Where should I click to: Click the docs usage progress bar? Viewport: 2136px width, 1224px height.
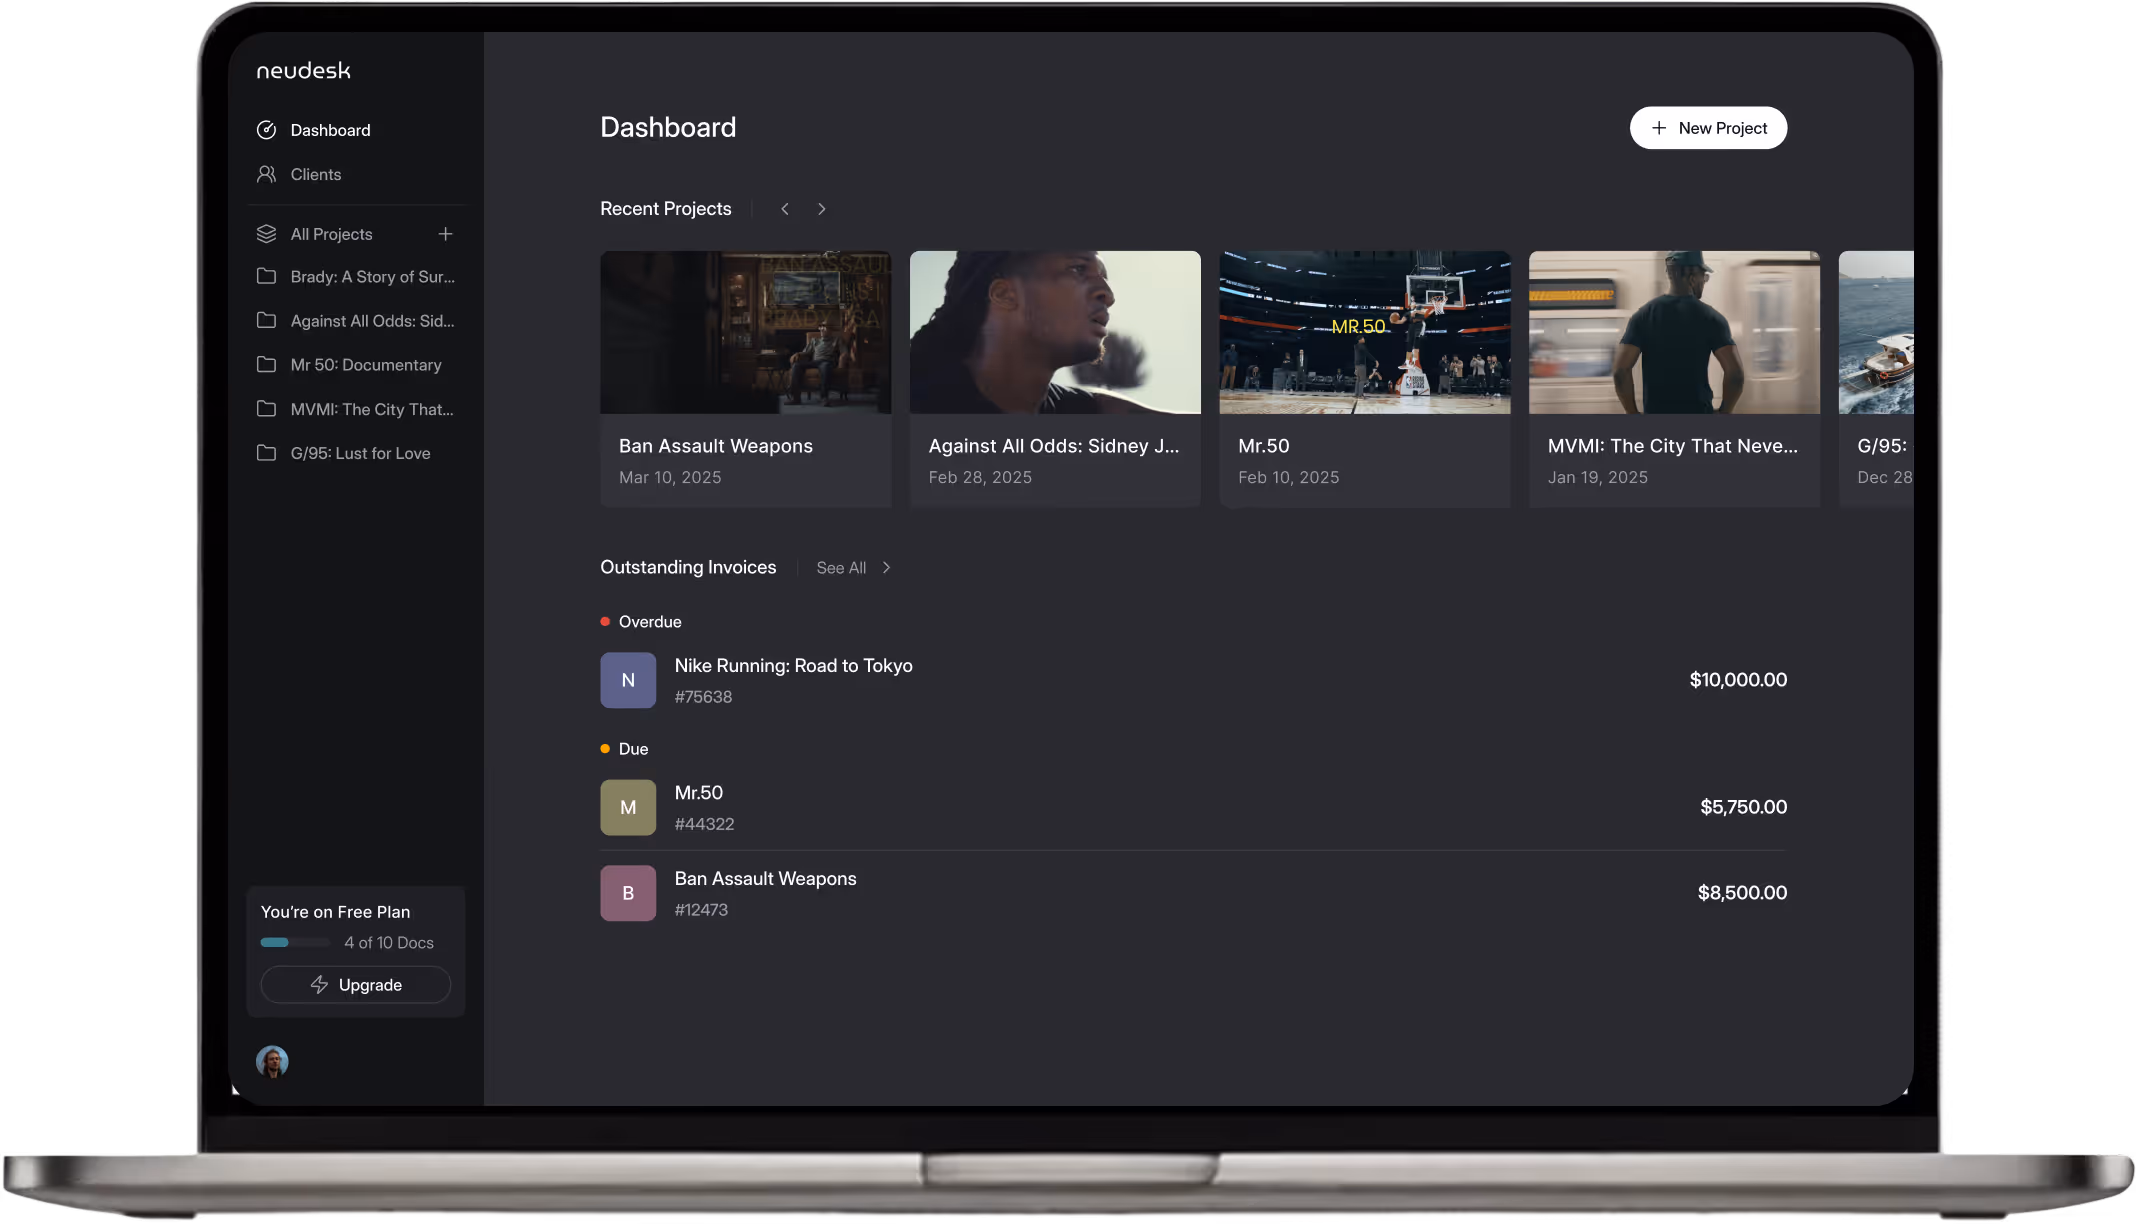click(x=295, y=943)
